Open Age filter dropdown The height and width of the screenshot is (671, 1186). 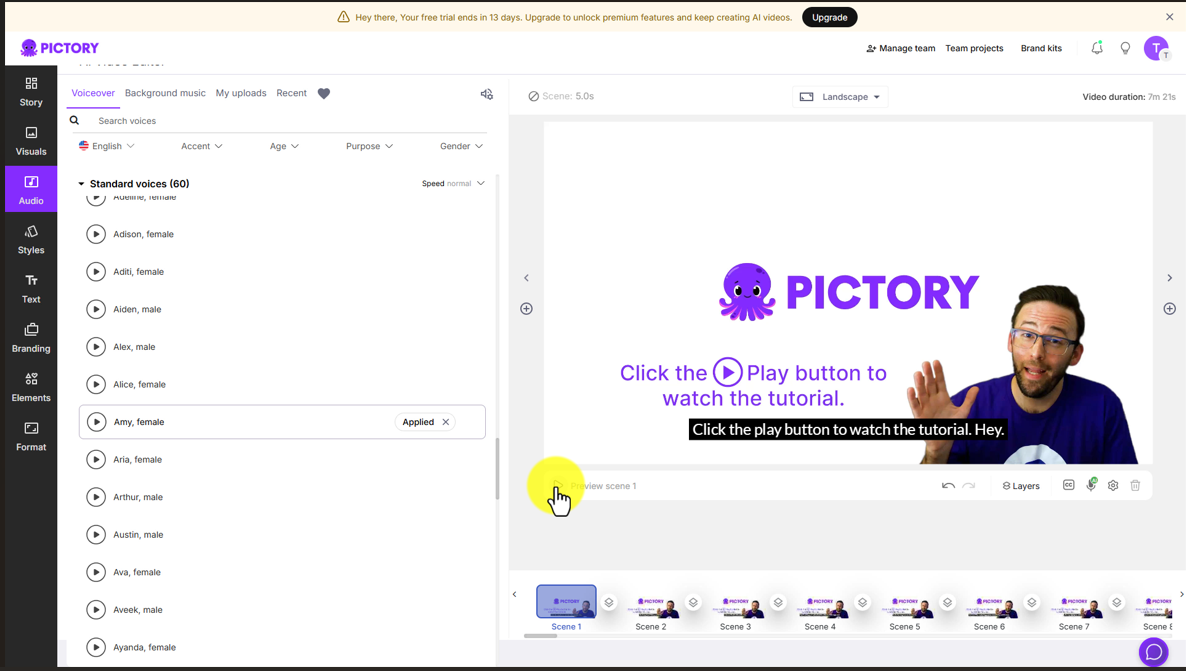(x=284, y=146)
